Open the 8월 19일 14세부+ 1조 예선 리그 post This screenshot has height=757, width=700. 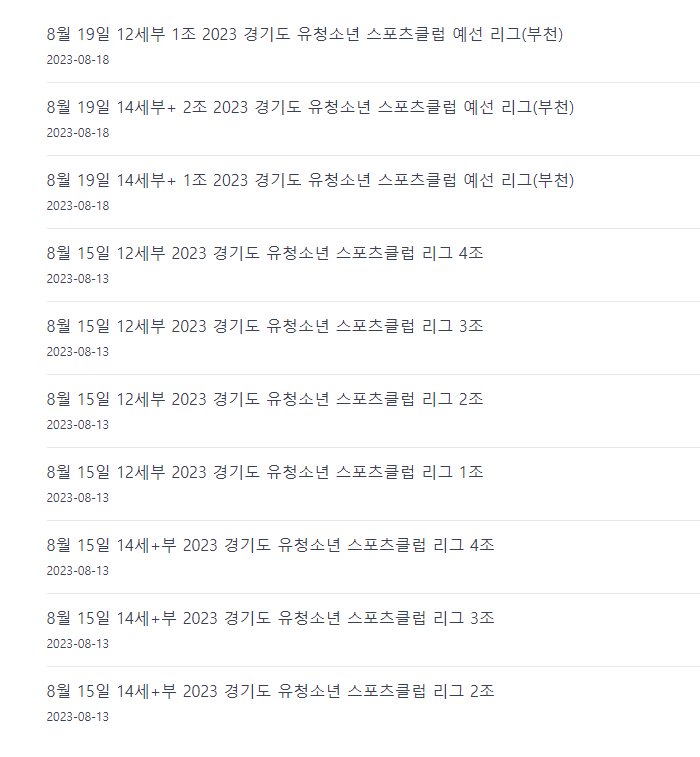(x=310, y=180)
